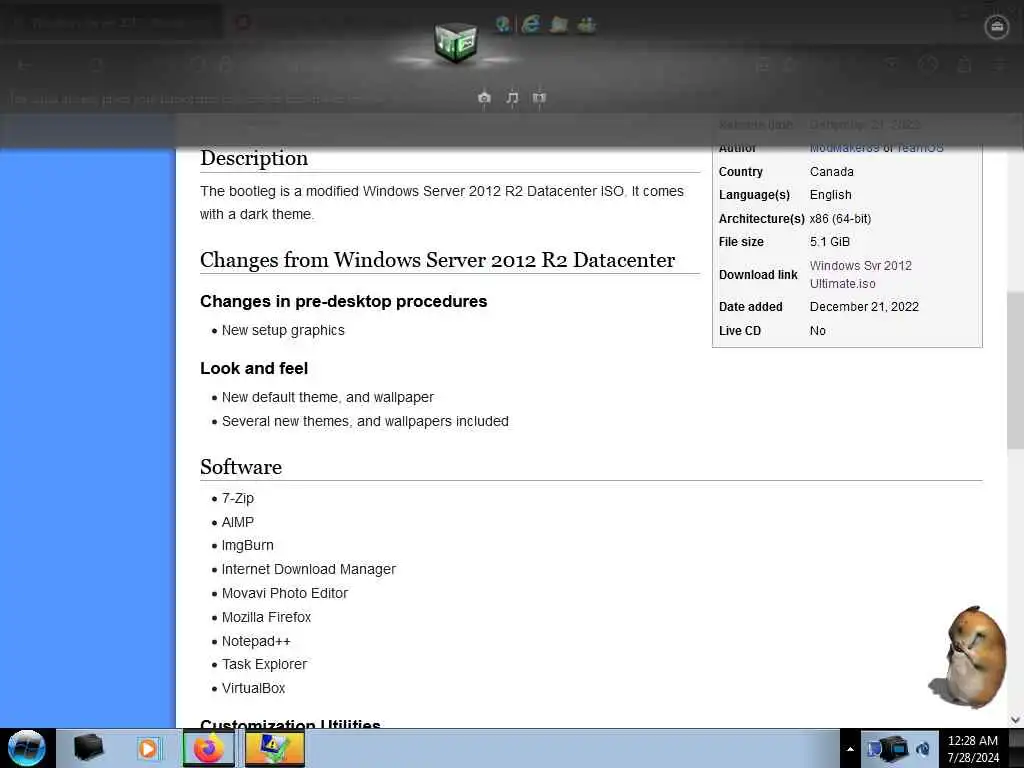Click the x86 (64-bit) architecture value
This screenshot has height=768, width=1024.
(840, 219)
